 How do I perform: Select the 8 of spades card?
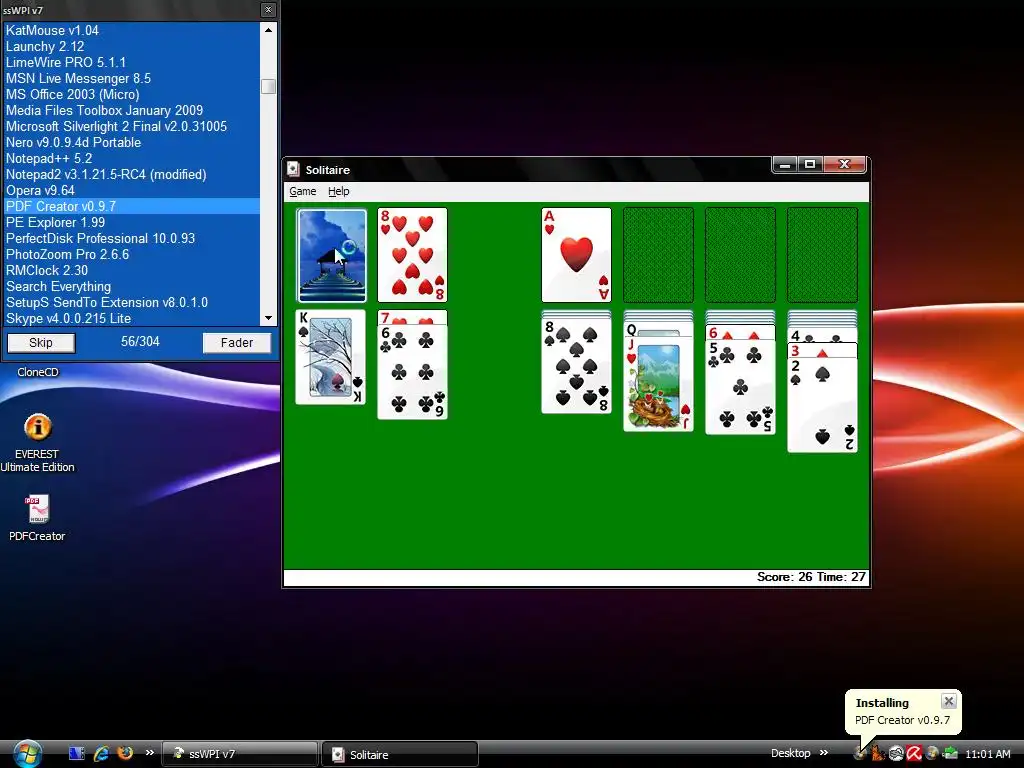pos(576,366)
